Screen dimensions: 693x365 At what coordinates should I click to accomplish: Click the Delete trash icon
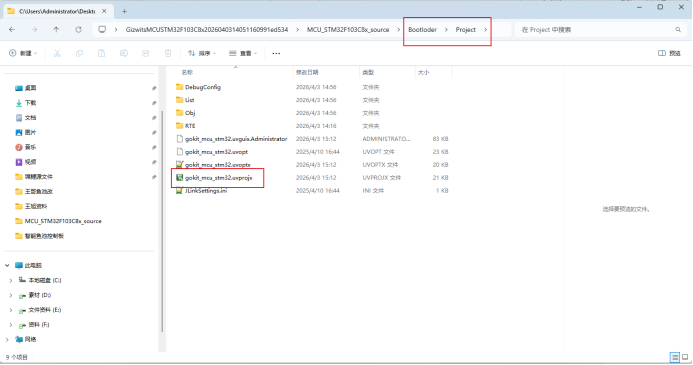[x=168, y=53]
